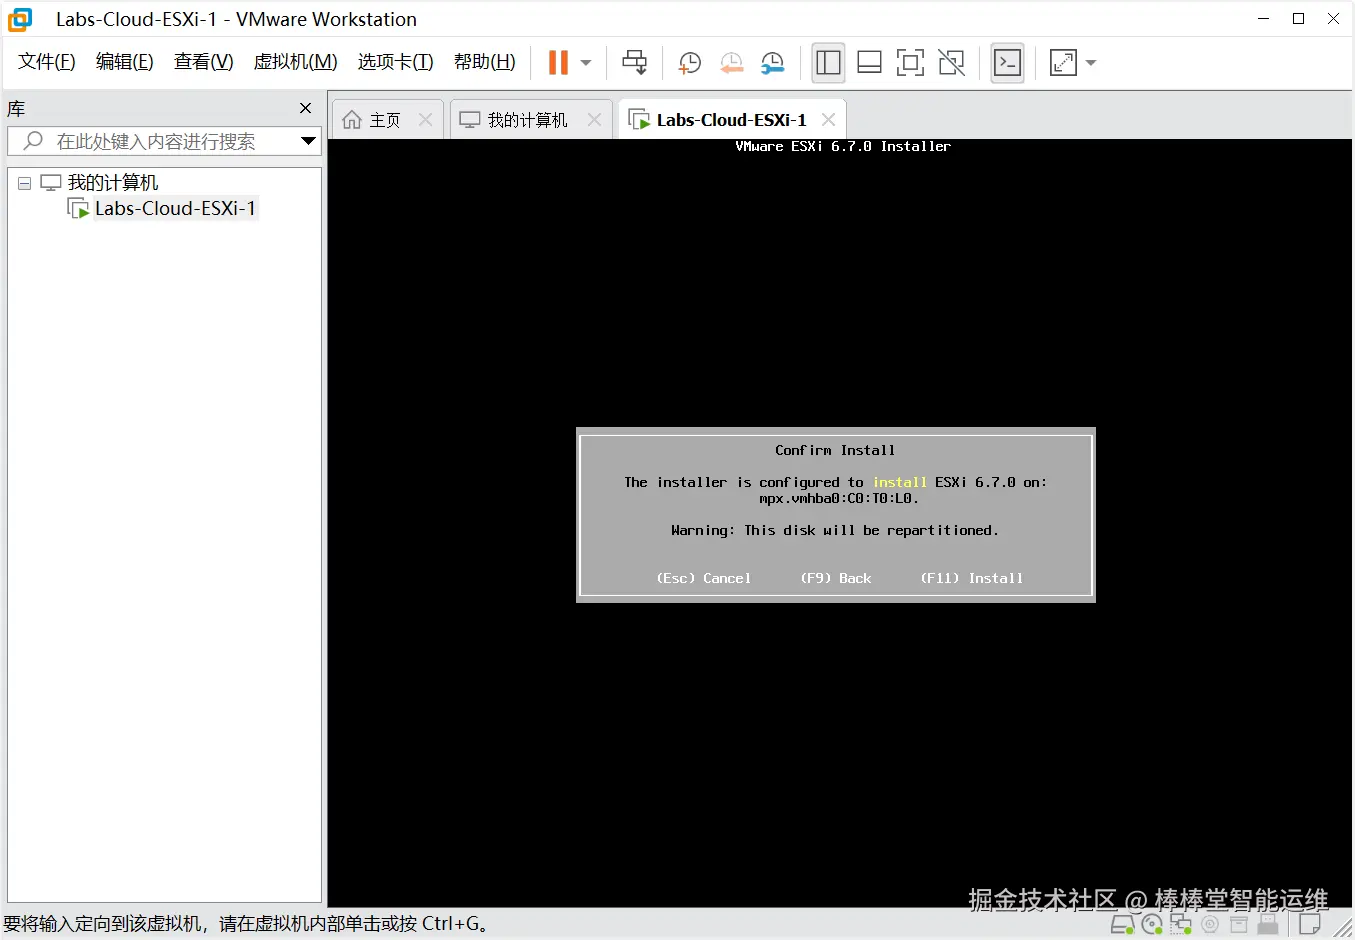
Task: Toggle the console view icon
Action: 1007,63
